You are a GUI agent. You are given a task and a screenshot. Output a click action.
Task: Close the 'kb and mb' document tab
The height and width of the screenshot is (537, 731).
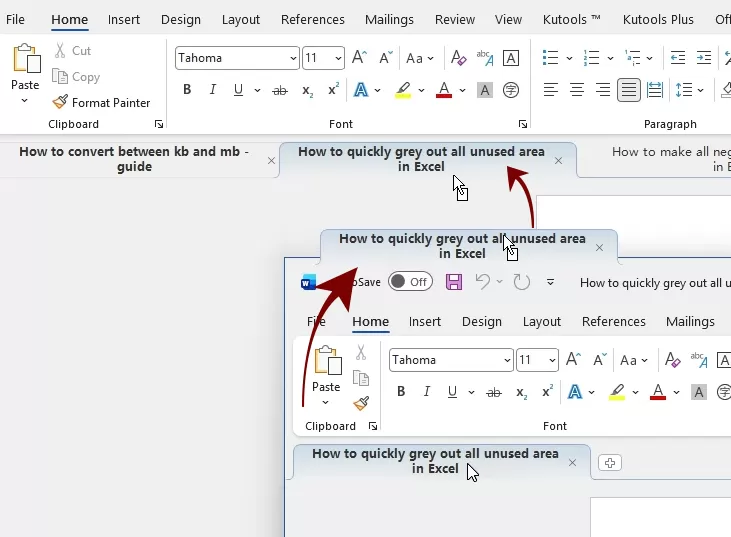click(x=271, y=161)
